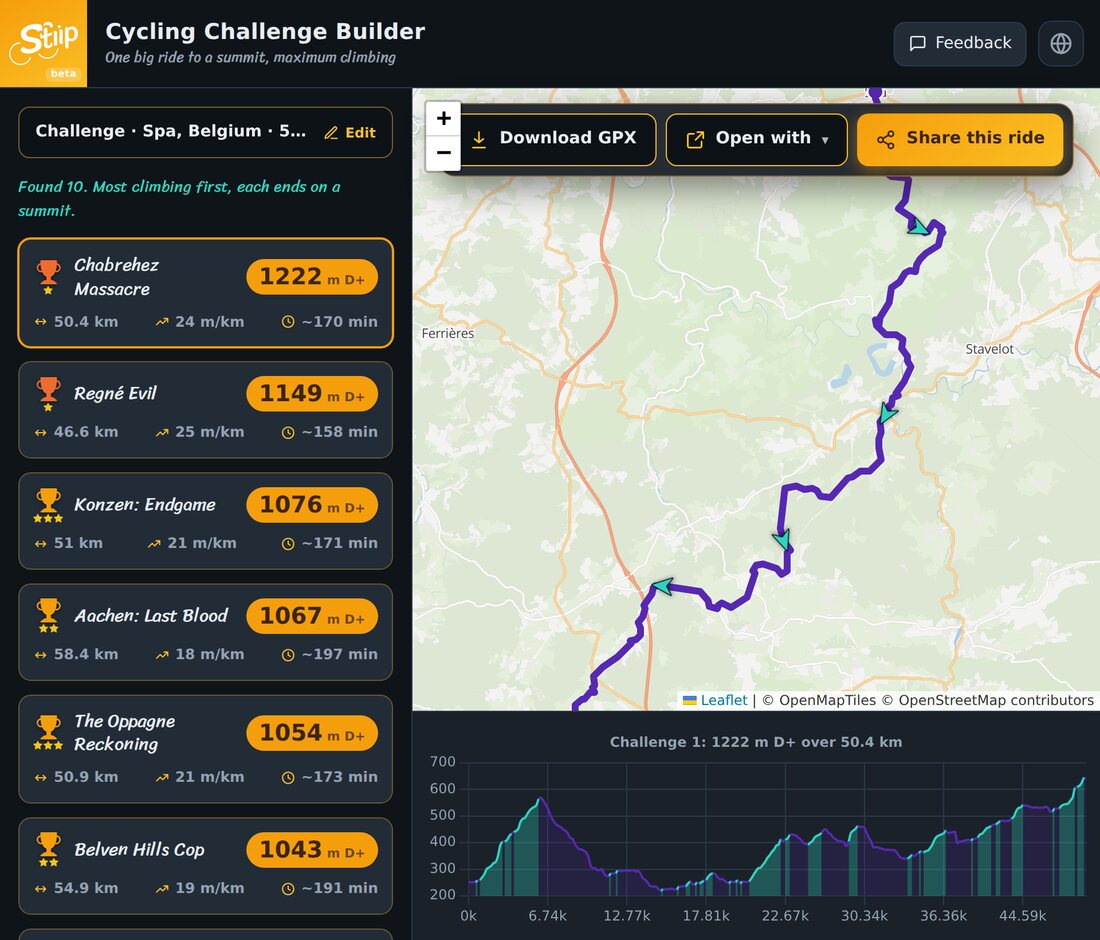The height and width of the screenshot is (940, 1100).
Task: Click the clock icon beside ~171 min
Action: [288, 544]
